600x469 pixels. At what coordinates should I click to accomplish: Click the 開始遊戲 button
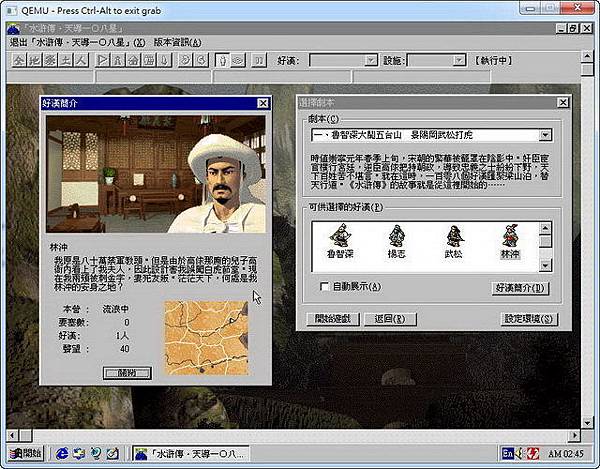coord(333,319)
